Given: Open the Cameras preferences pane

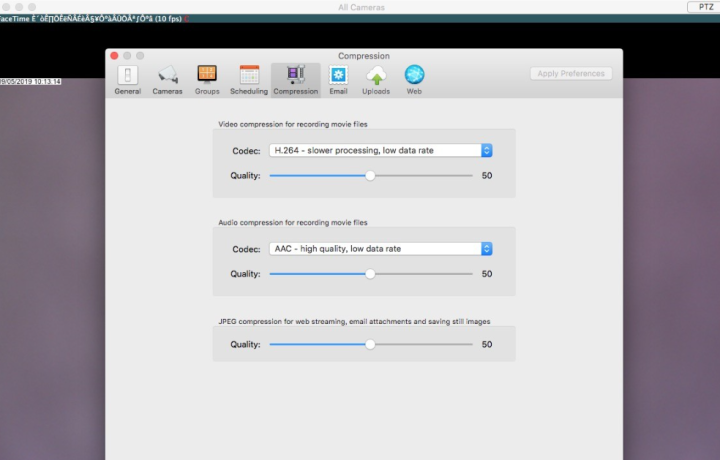Looking at the screenshot, I should [x=167, y=80].
